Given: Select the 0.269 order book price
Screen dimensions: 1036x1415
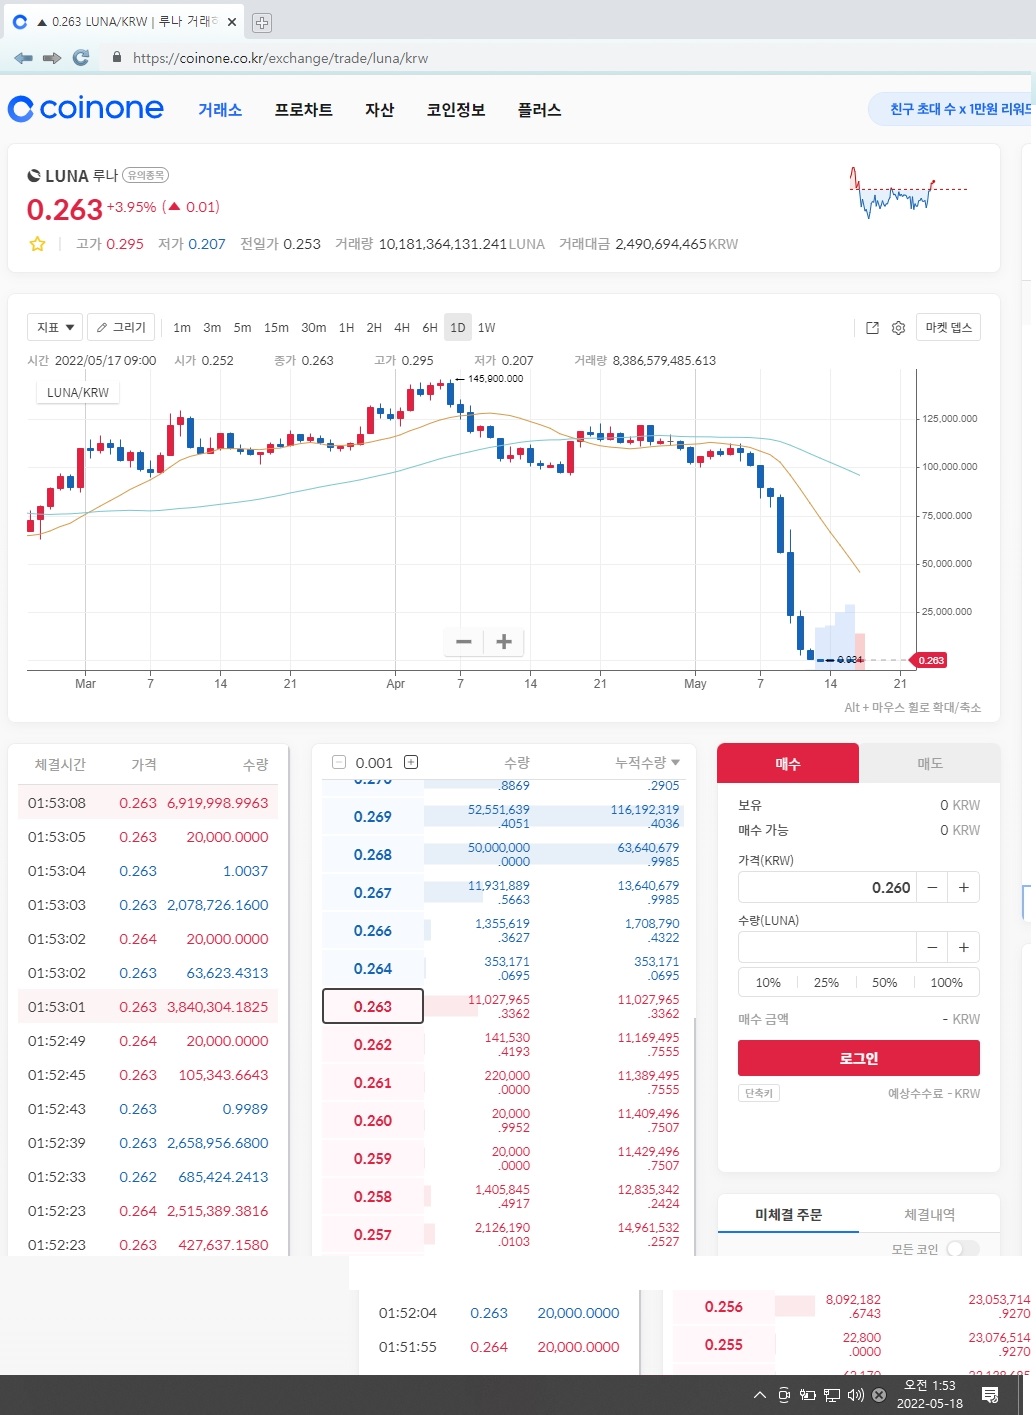Looking at the screenshot, I should coord(373,817).
